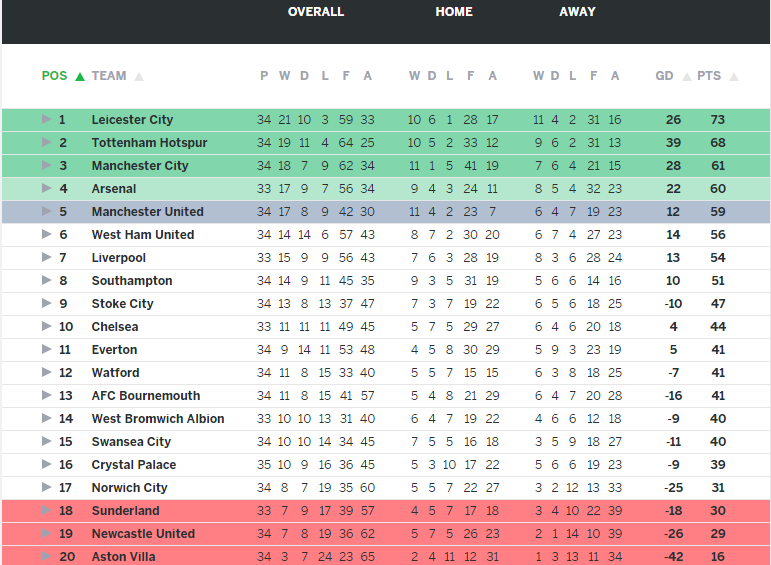Viewport: 771px width, 565px height.
Task: Click Leicester City's 73 points value
Action: point(717,120)
